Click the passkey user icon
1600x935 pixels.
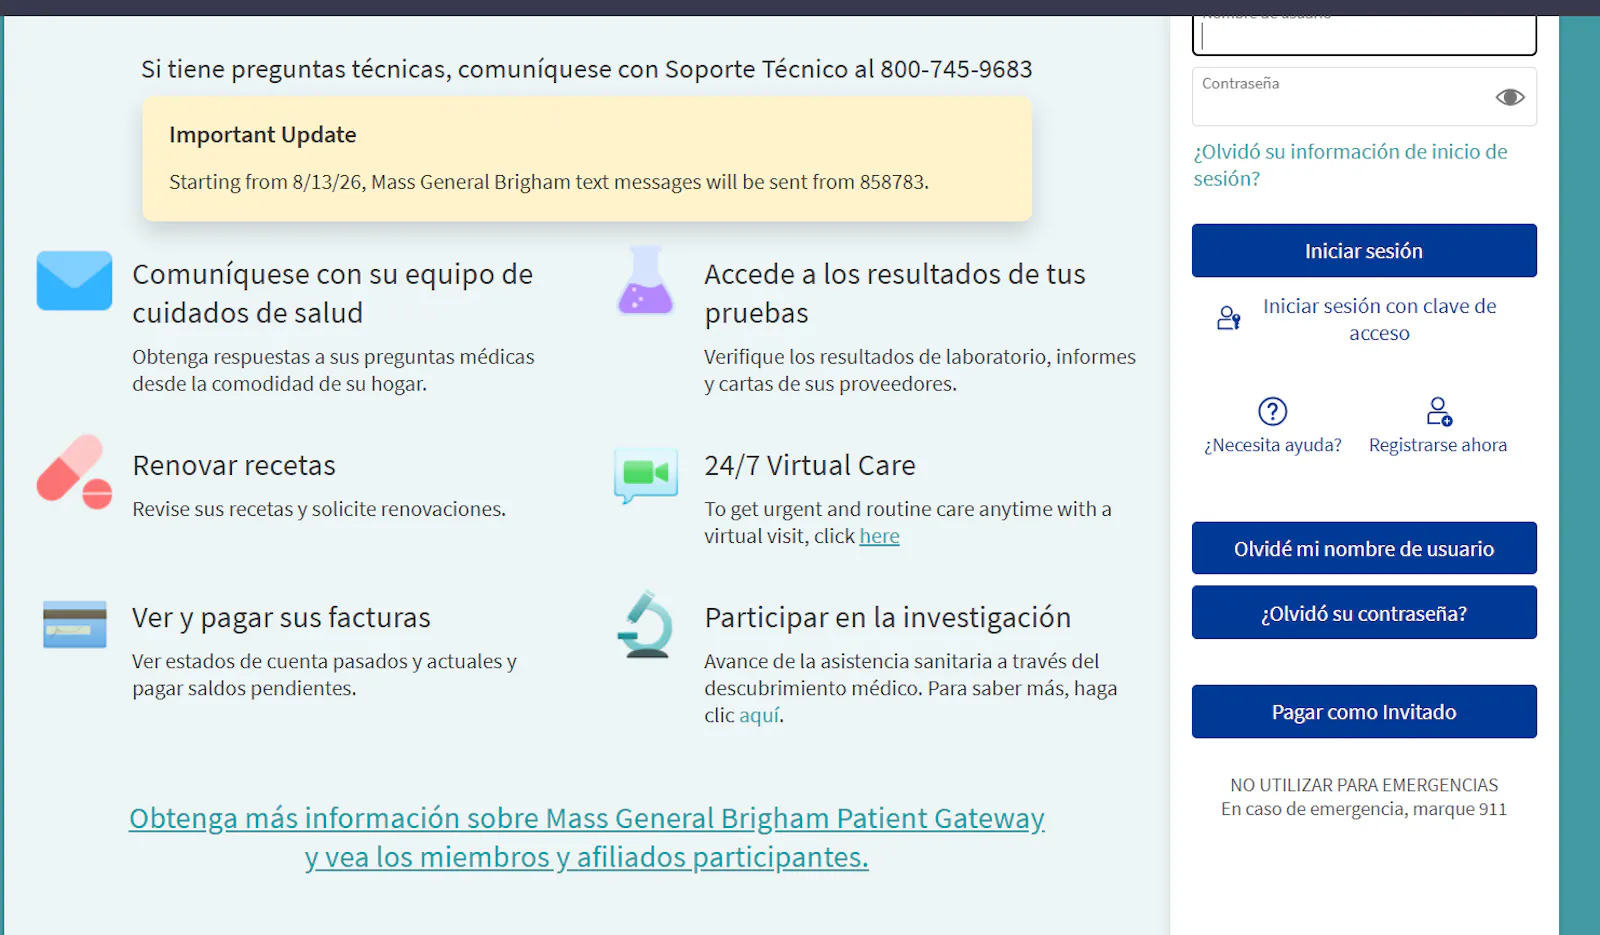pos(1229,318)
